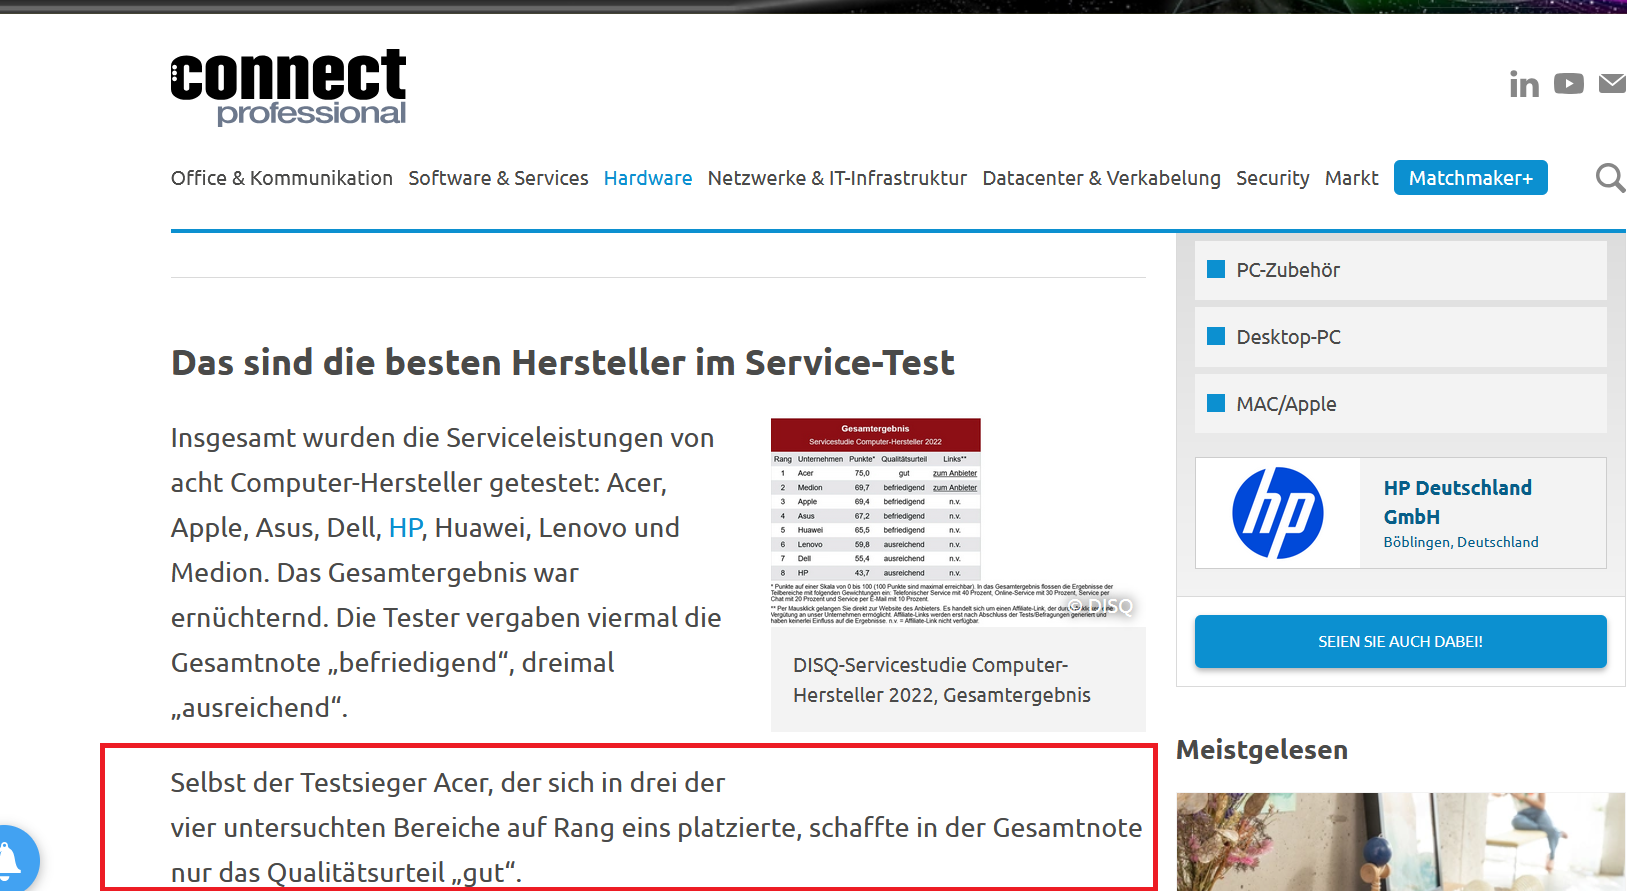The width and height of the screenshot is (1627, 891).
Task: Open the YouTube icon in header
Action: [1569, 84]
